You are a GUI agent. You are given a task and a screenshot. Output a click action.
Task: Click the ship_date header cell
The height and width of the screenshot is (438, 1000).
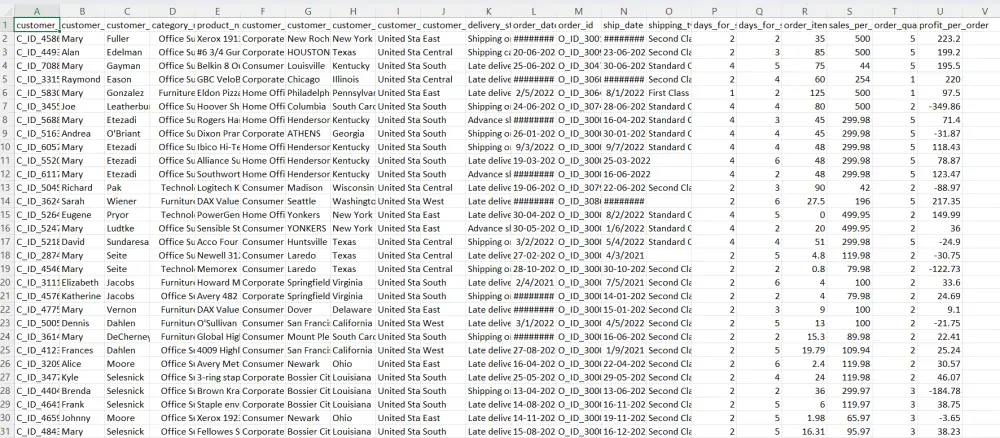624,25
